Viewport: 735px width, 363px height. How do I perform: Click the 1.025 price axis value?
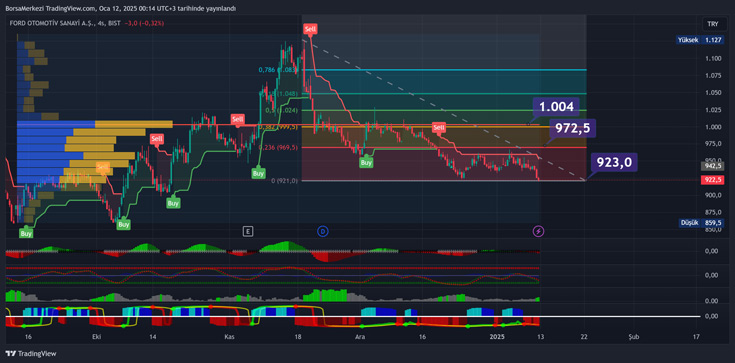pyautogui.click(x=712, y=110)
